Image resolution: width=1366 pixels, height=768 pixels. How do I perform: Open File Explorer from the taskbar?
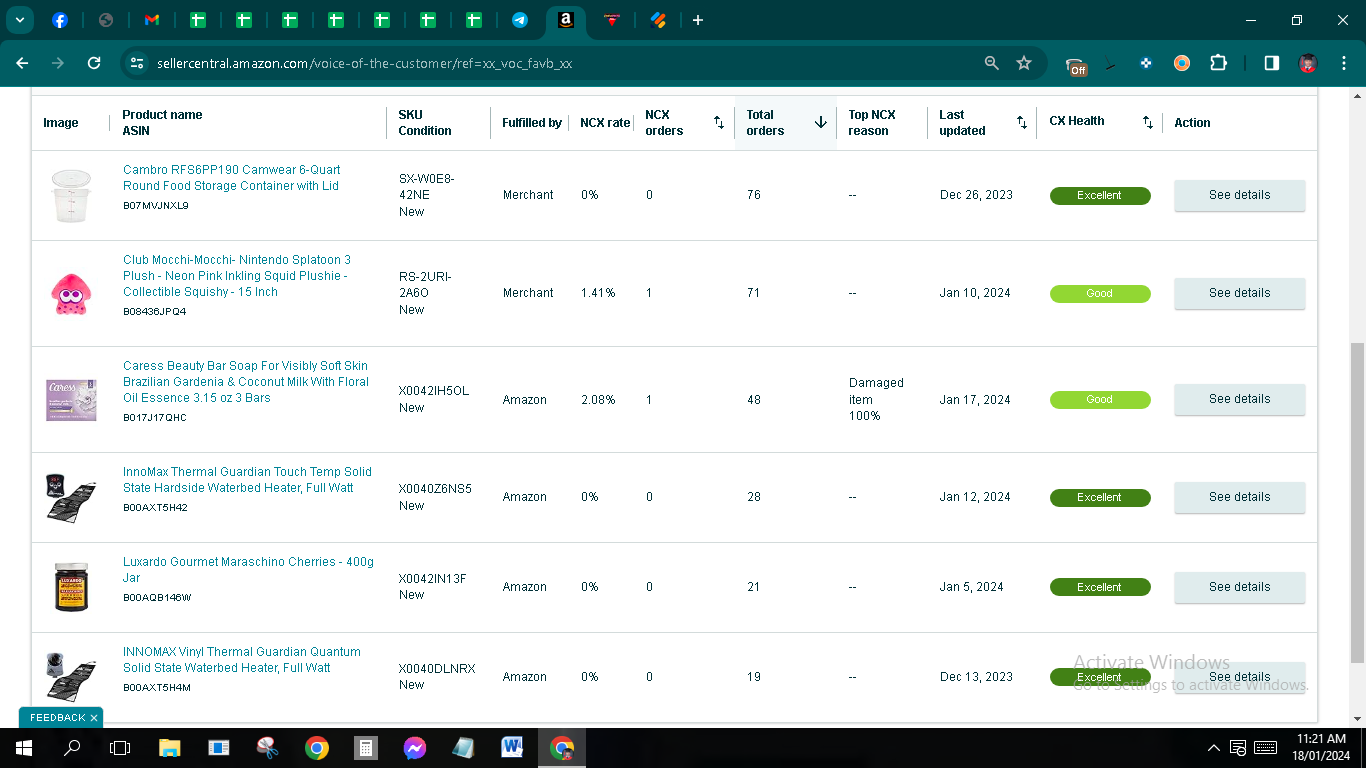point(170,748)
